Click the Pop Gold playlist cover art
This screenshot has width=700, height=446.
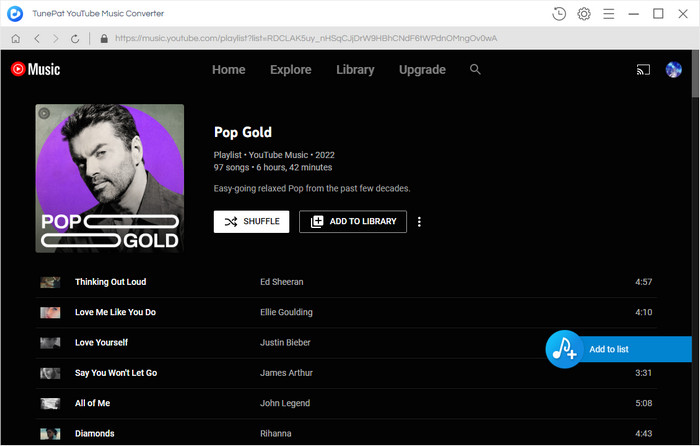(110, 179)
